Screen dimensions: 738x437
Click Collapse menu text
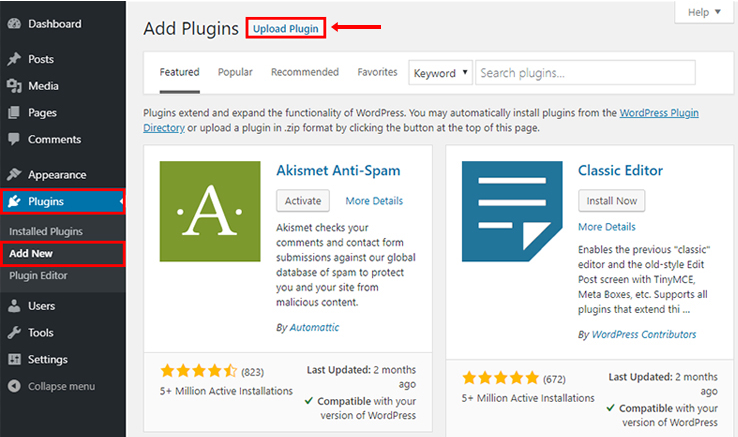pos(62,386)
